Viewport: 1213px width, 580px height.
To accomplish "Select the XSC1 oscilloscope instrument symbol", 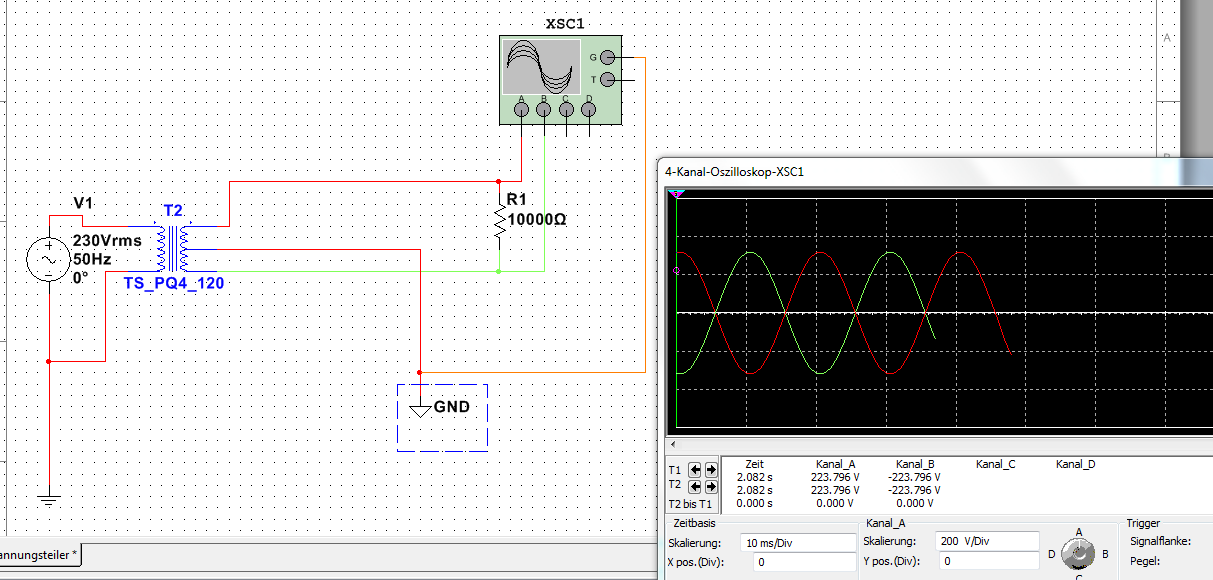I will tap(560, 80).
